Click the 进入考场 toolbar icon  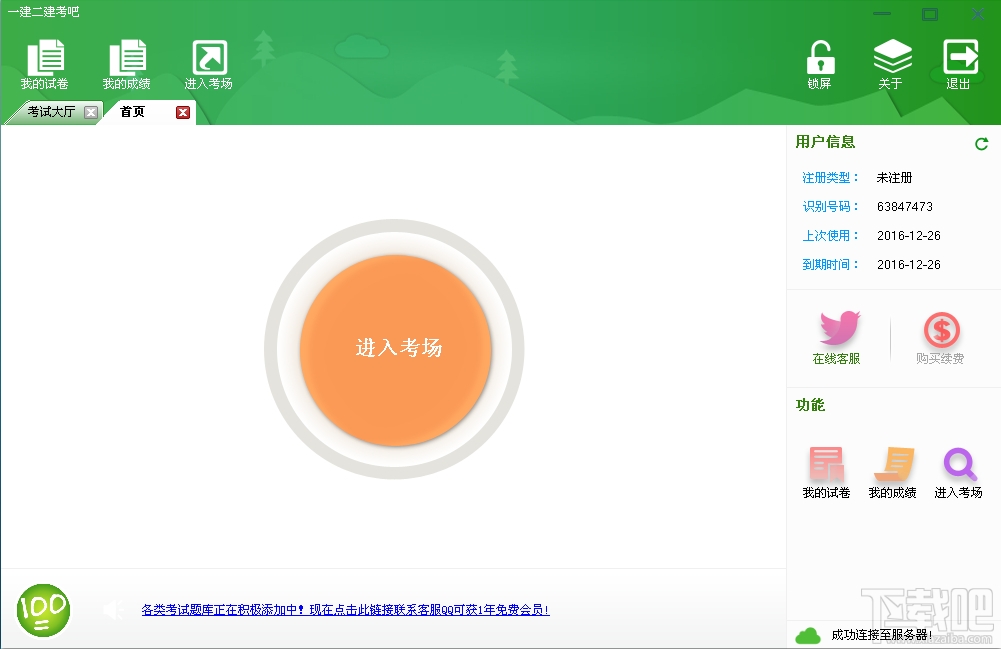coord(209,64)
